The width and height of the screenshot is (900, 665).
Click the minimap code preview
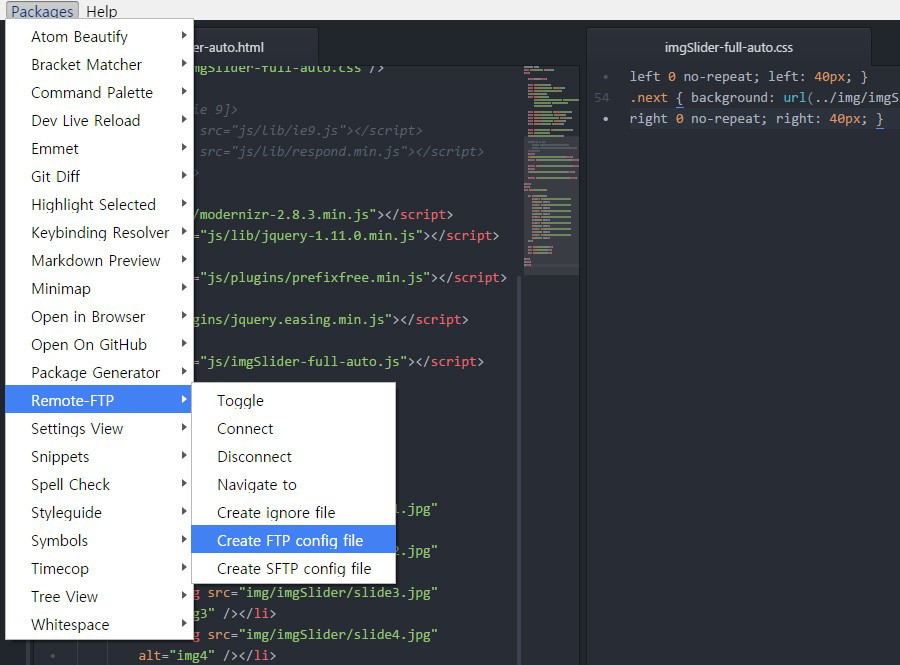tap(551, 169)
